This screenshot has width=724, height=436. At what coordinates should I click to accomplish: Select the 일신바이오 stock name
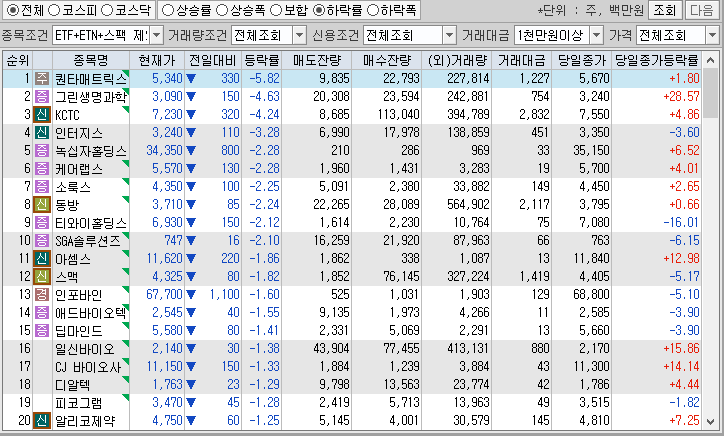point(84,349)
